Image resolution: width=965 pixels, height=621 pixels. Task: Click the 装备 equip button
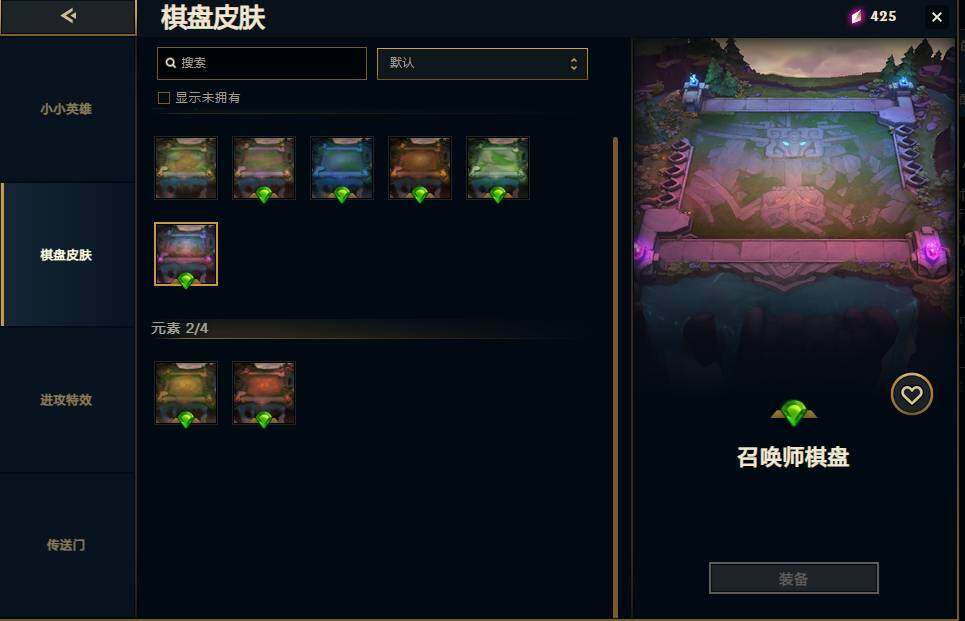793,578
